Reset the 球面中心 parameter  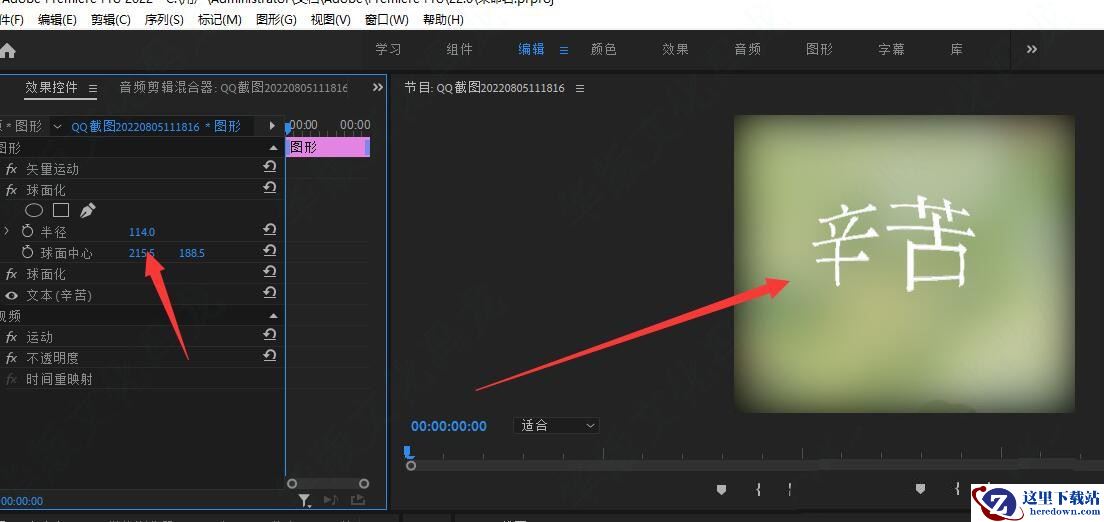270,251
